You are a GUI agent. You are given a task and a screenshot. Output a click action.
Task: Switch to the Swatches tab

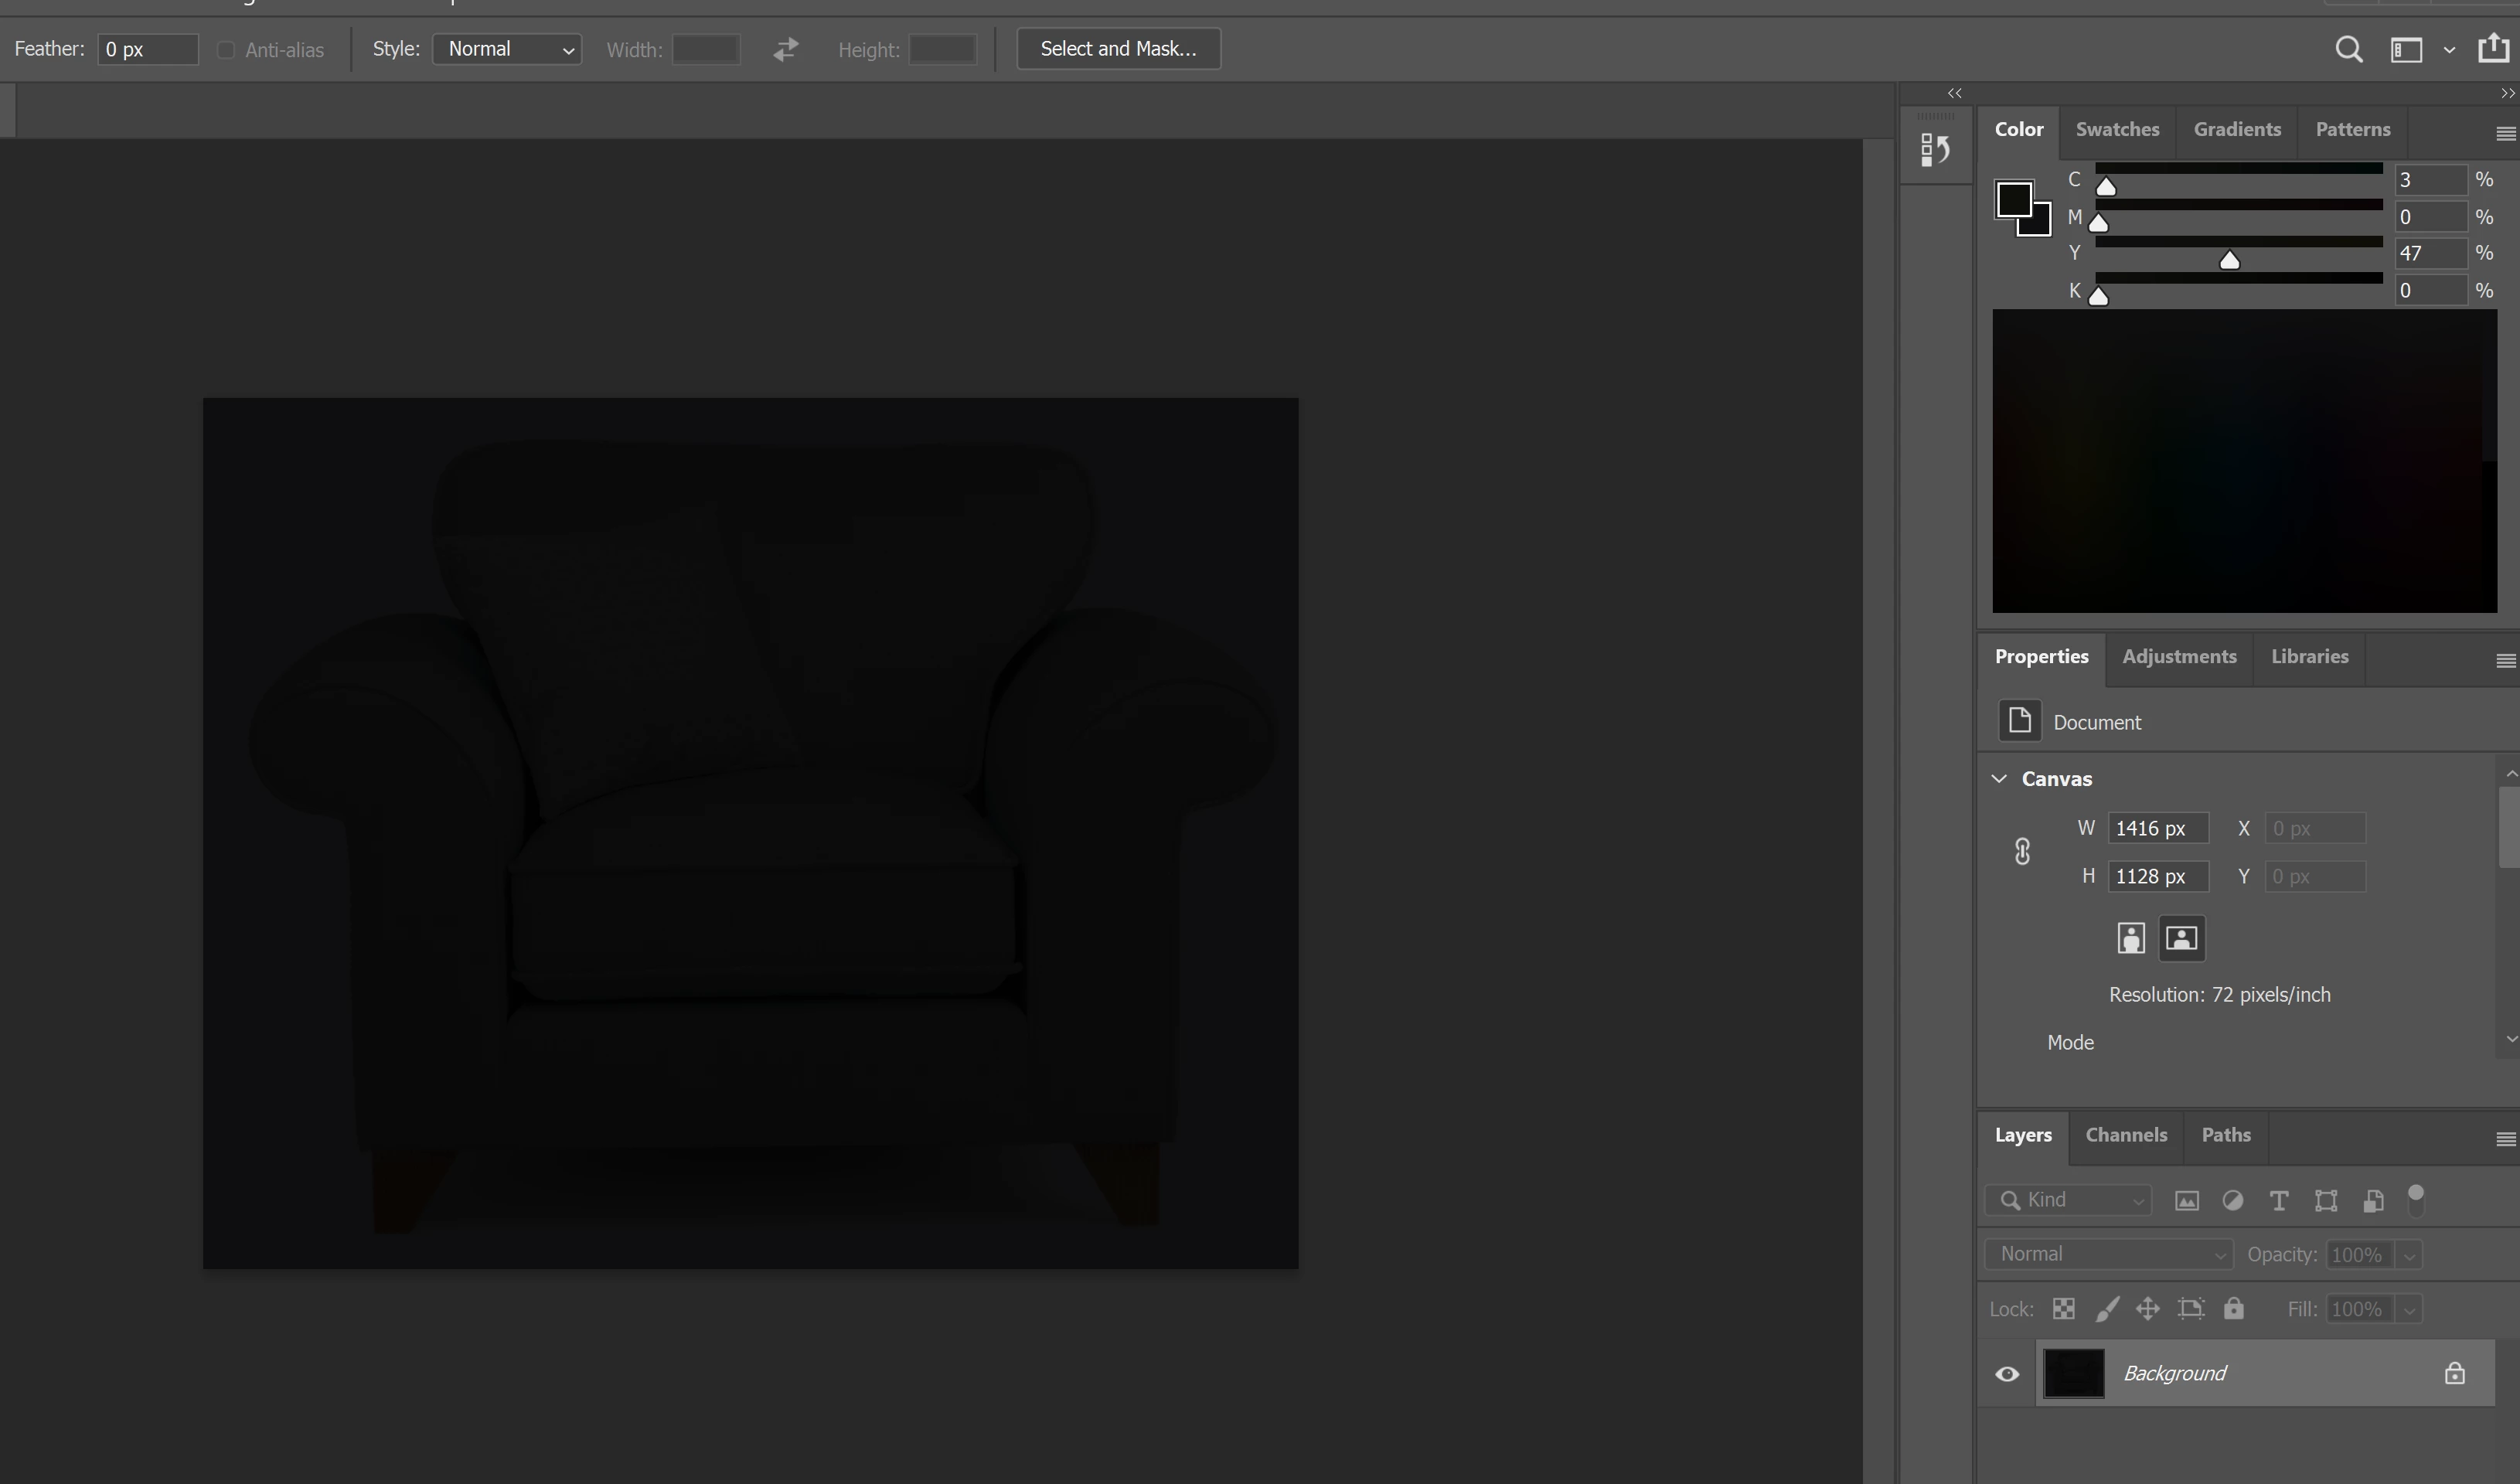2117,130
